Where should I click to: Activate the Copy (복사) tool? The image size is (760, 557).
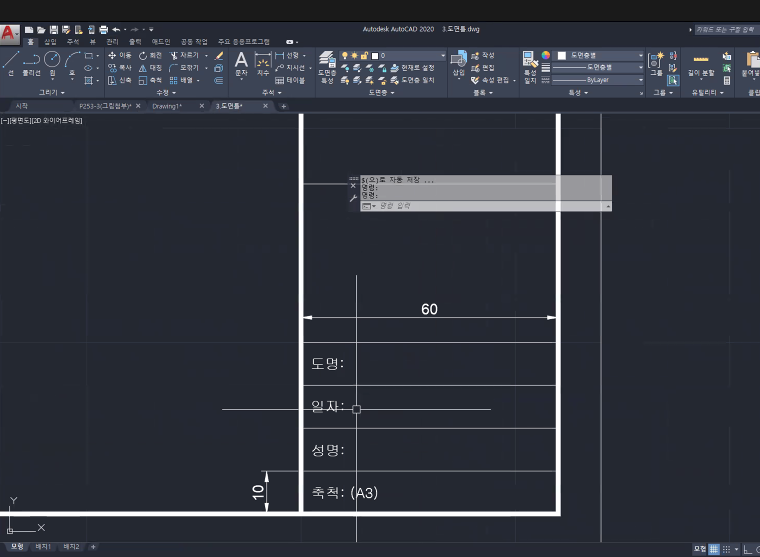pos(119,68)
